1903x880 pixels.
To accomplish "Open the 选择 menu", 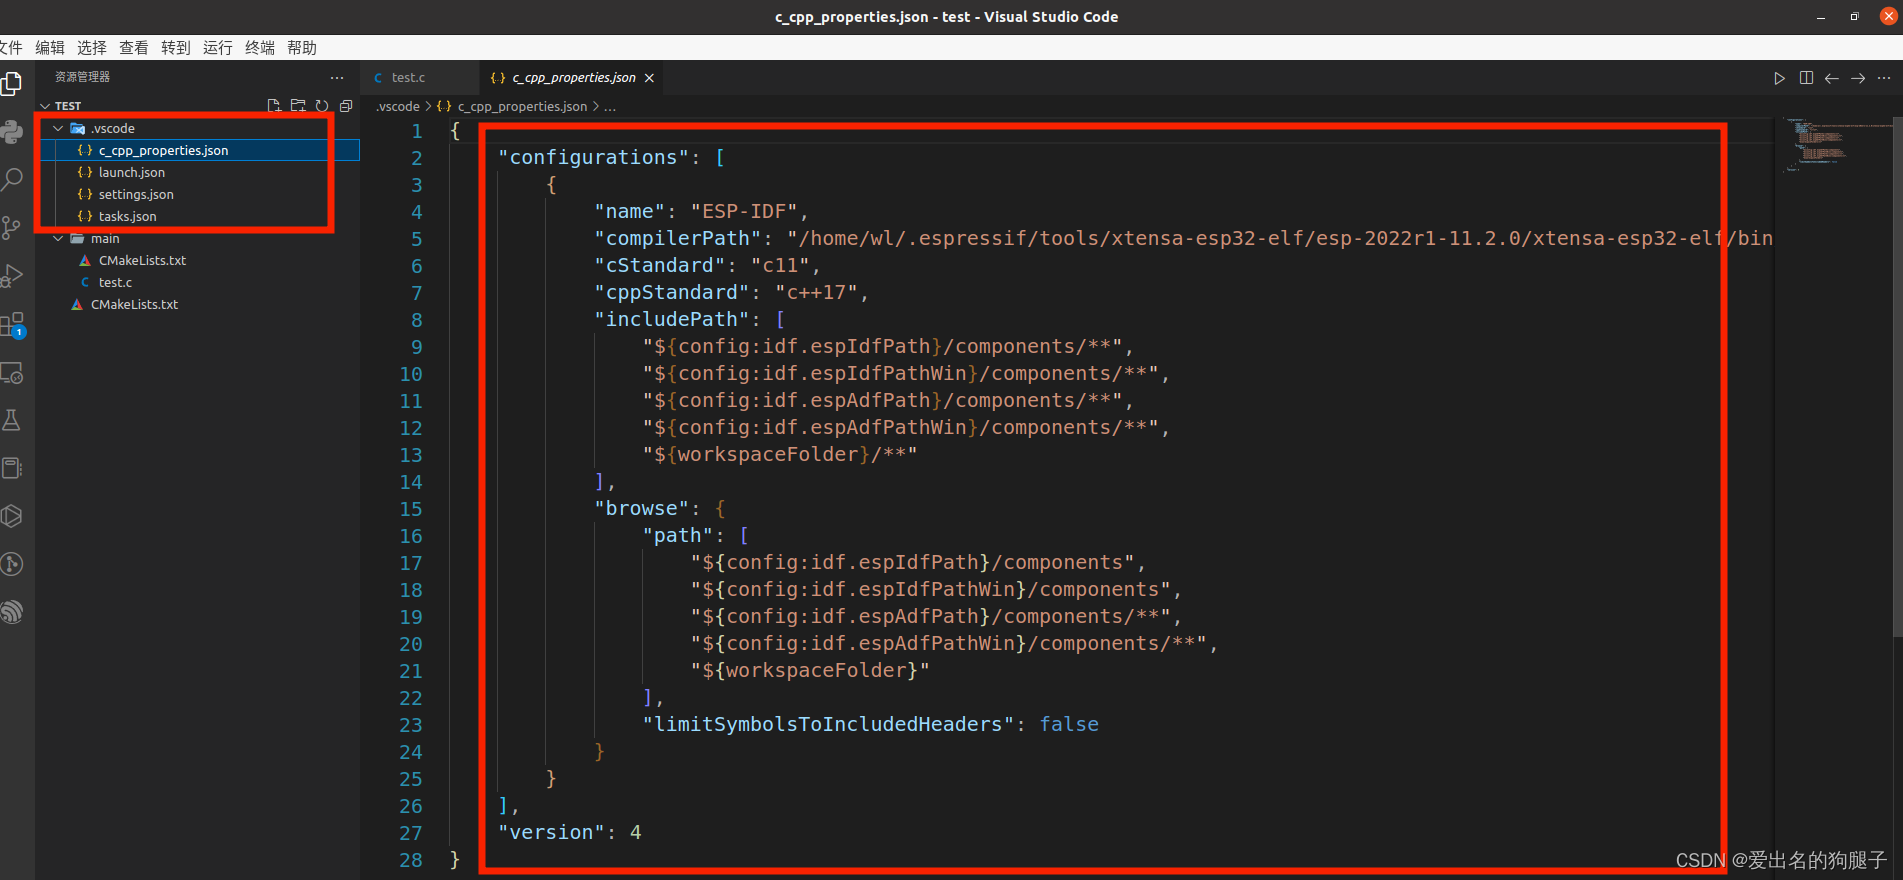I will tap(92, 47).
